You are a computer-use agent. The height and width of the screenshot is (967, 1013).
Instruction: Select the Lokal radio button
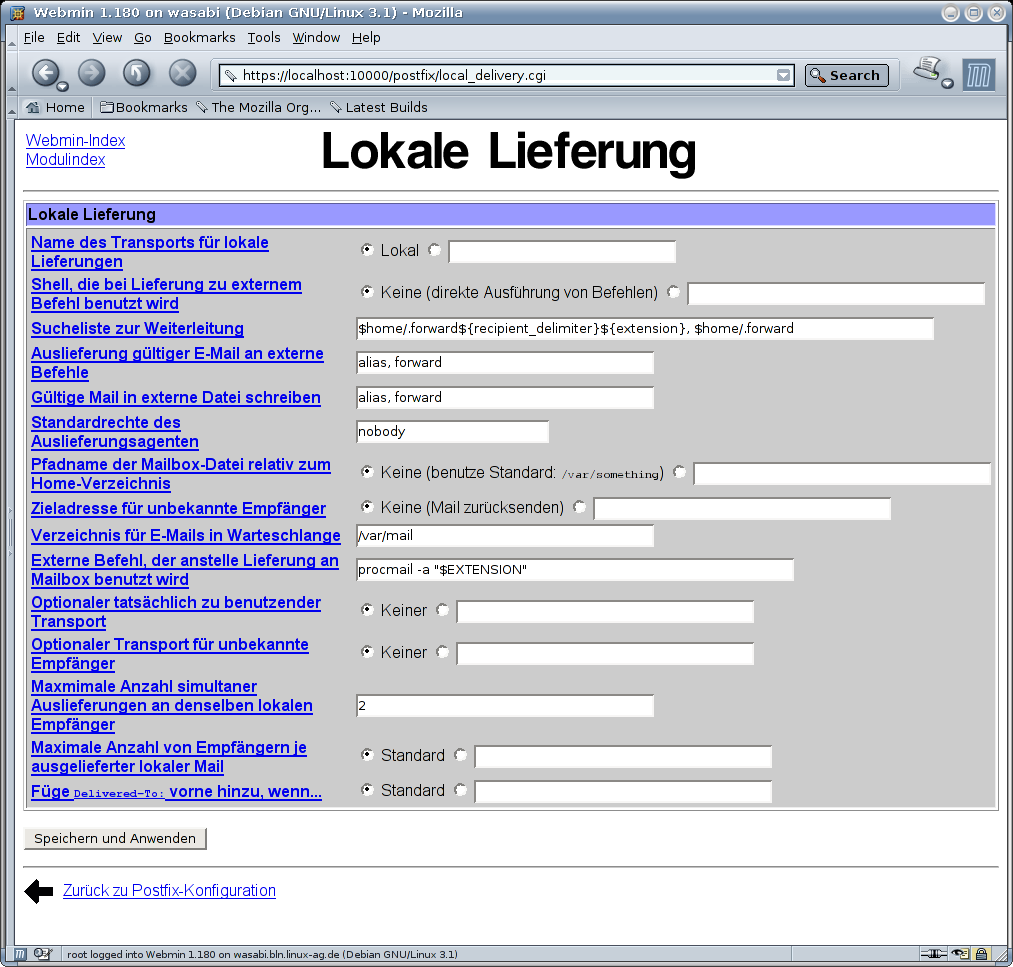(x=367, y=249)
